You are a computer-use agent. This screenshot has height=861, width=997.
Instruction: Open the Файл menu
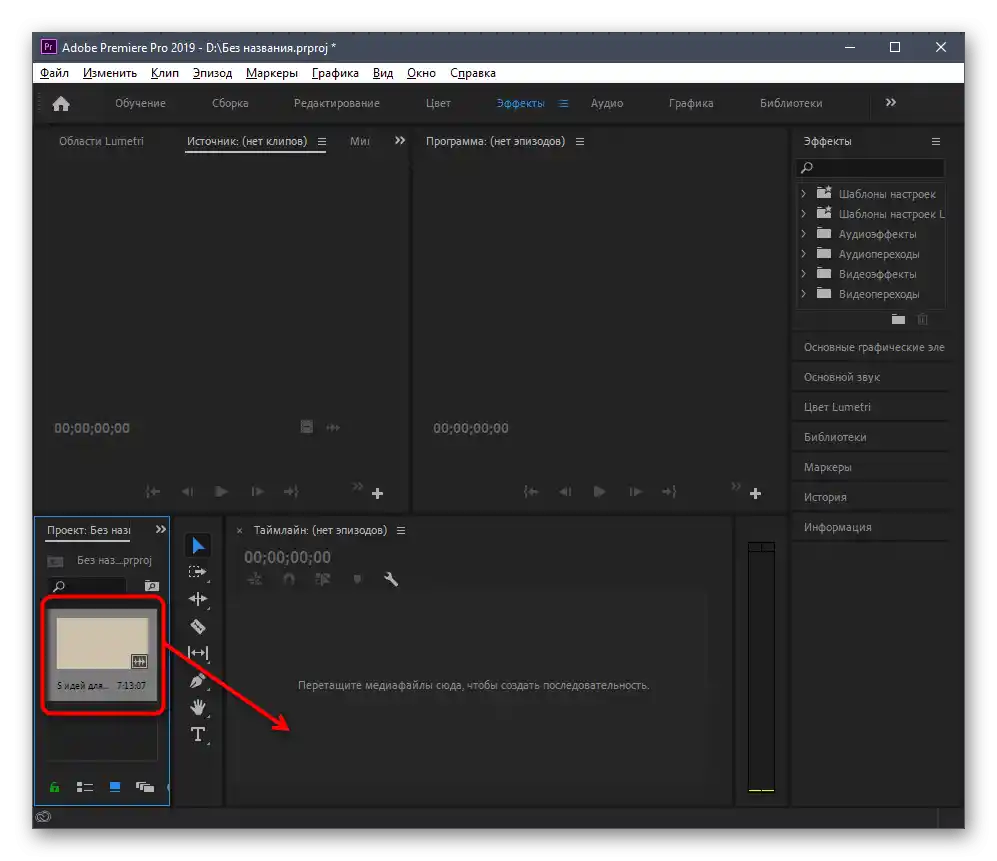coord(54,73)
